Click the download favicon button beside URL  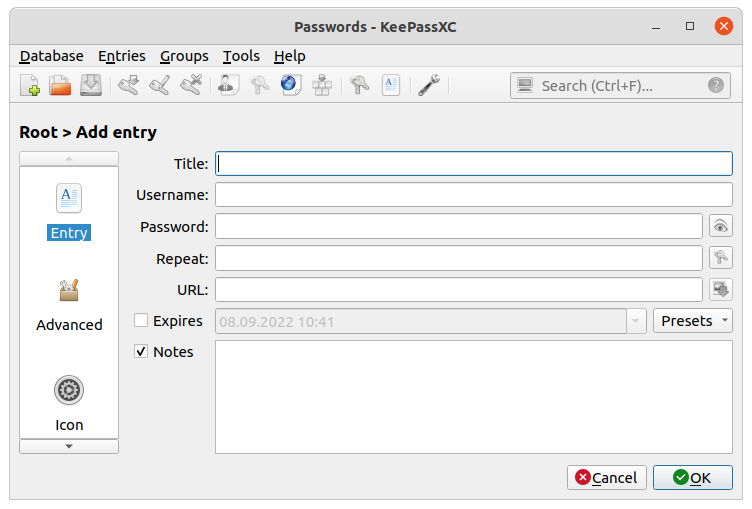pos(720,290)
